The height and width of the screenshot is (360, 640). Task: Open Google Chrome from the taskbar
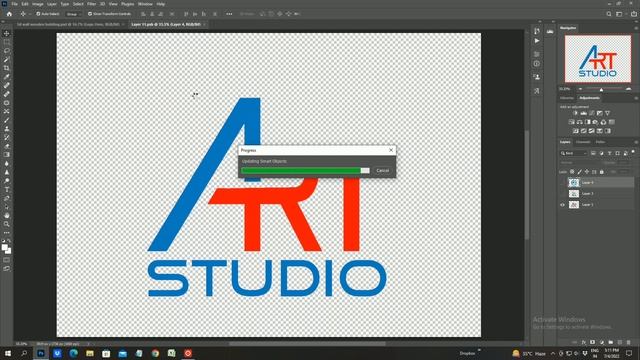(x=155, y=353)
